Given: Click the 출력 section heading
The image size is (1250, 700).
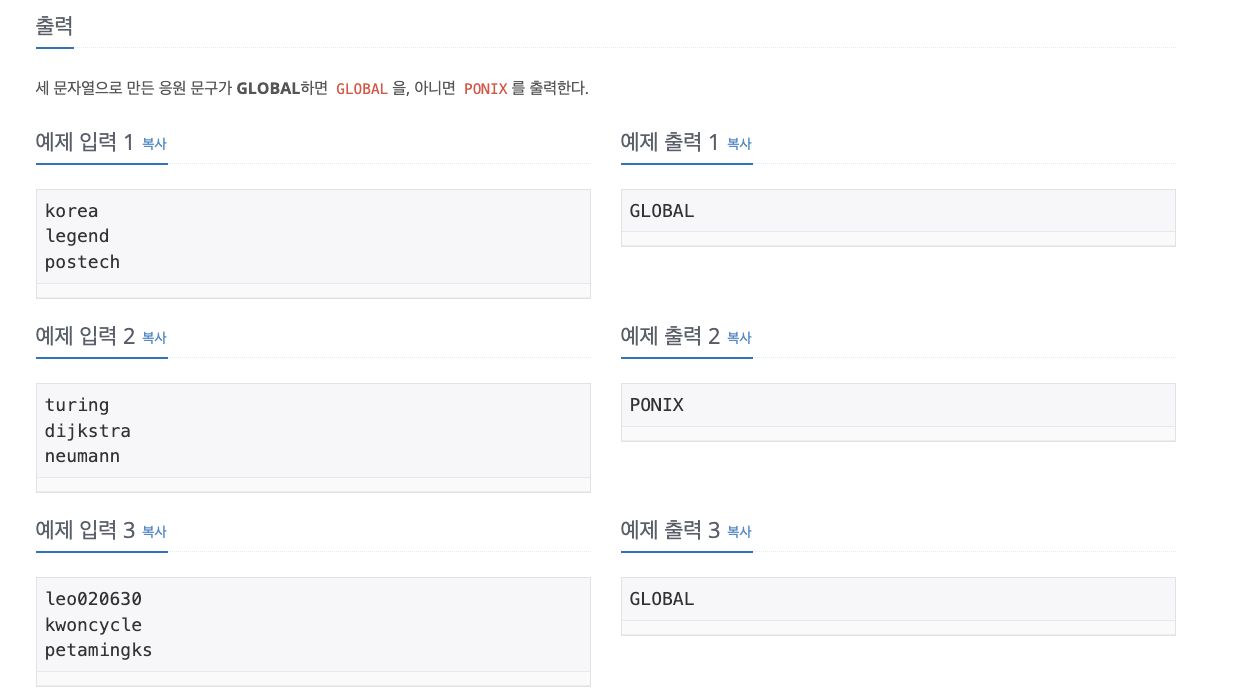Looking at the screenshot, I should pos(55,27).
